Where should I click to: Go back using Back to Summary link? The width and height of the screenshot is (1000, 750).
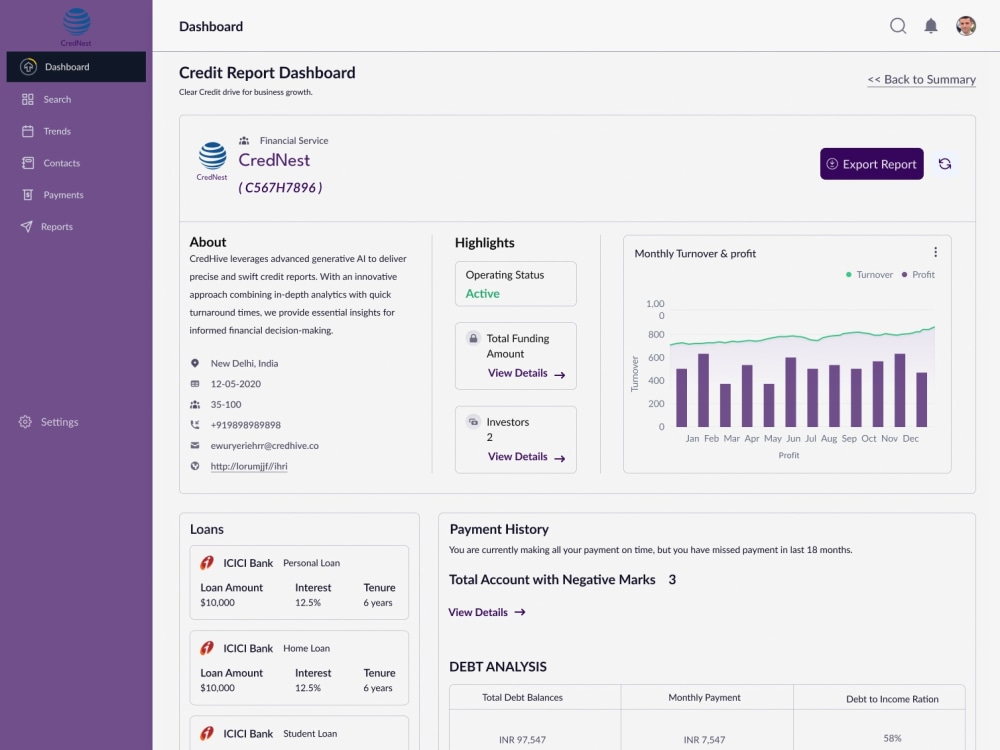921,79
